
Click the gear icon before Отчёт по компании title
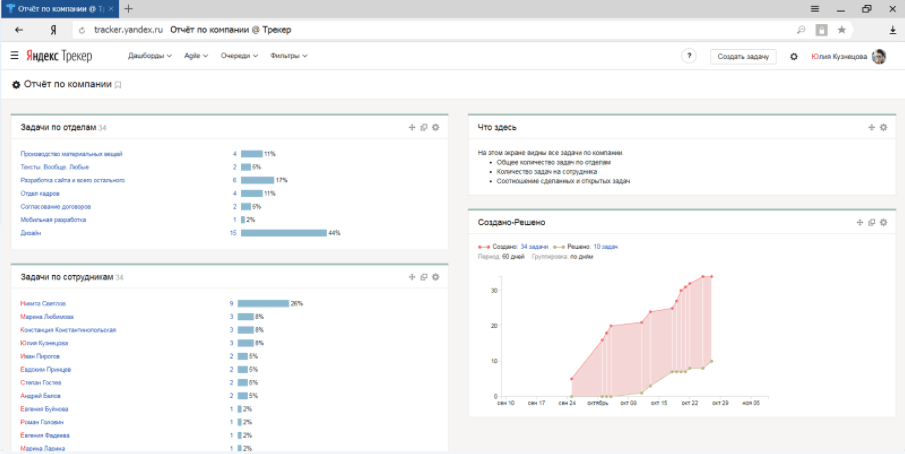point(16,85)
